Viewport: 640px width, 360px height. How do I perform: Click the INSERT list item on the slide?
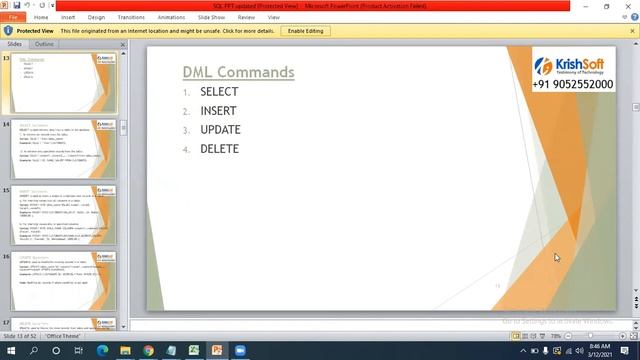[218, 111]
